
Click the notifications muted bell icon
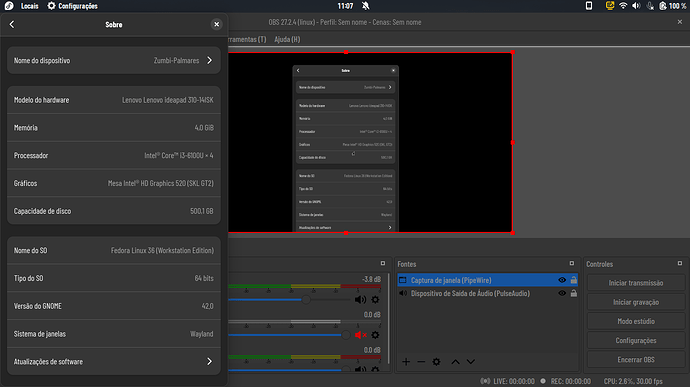(x=366, y=6)
